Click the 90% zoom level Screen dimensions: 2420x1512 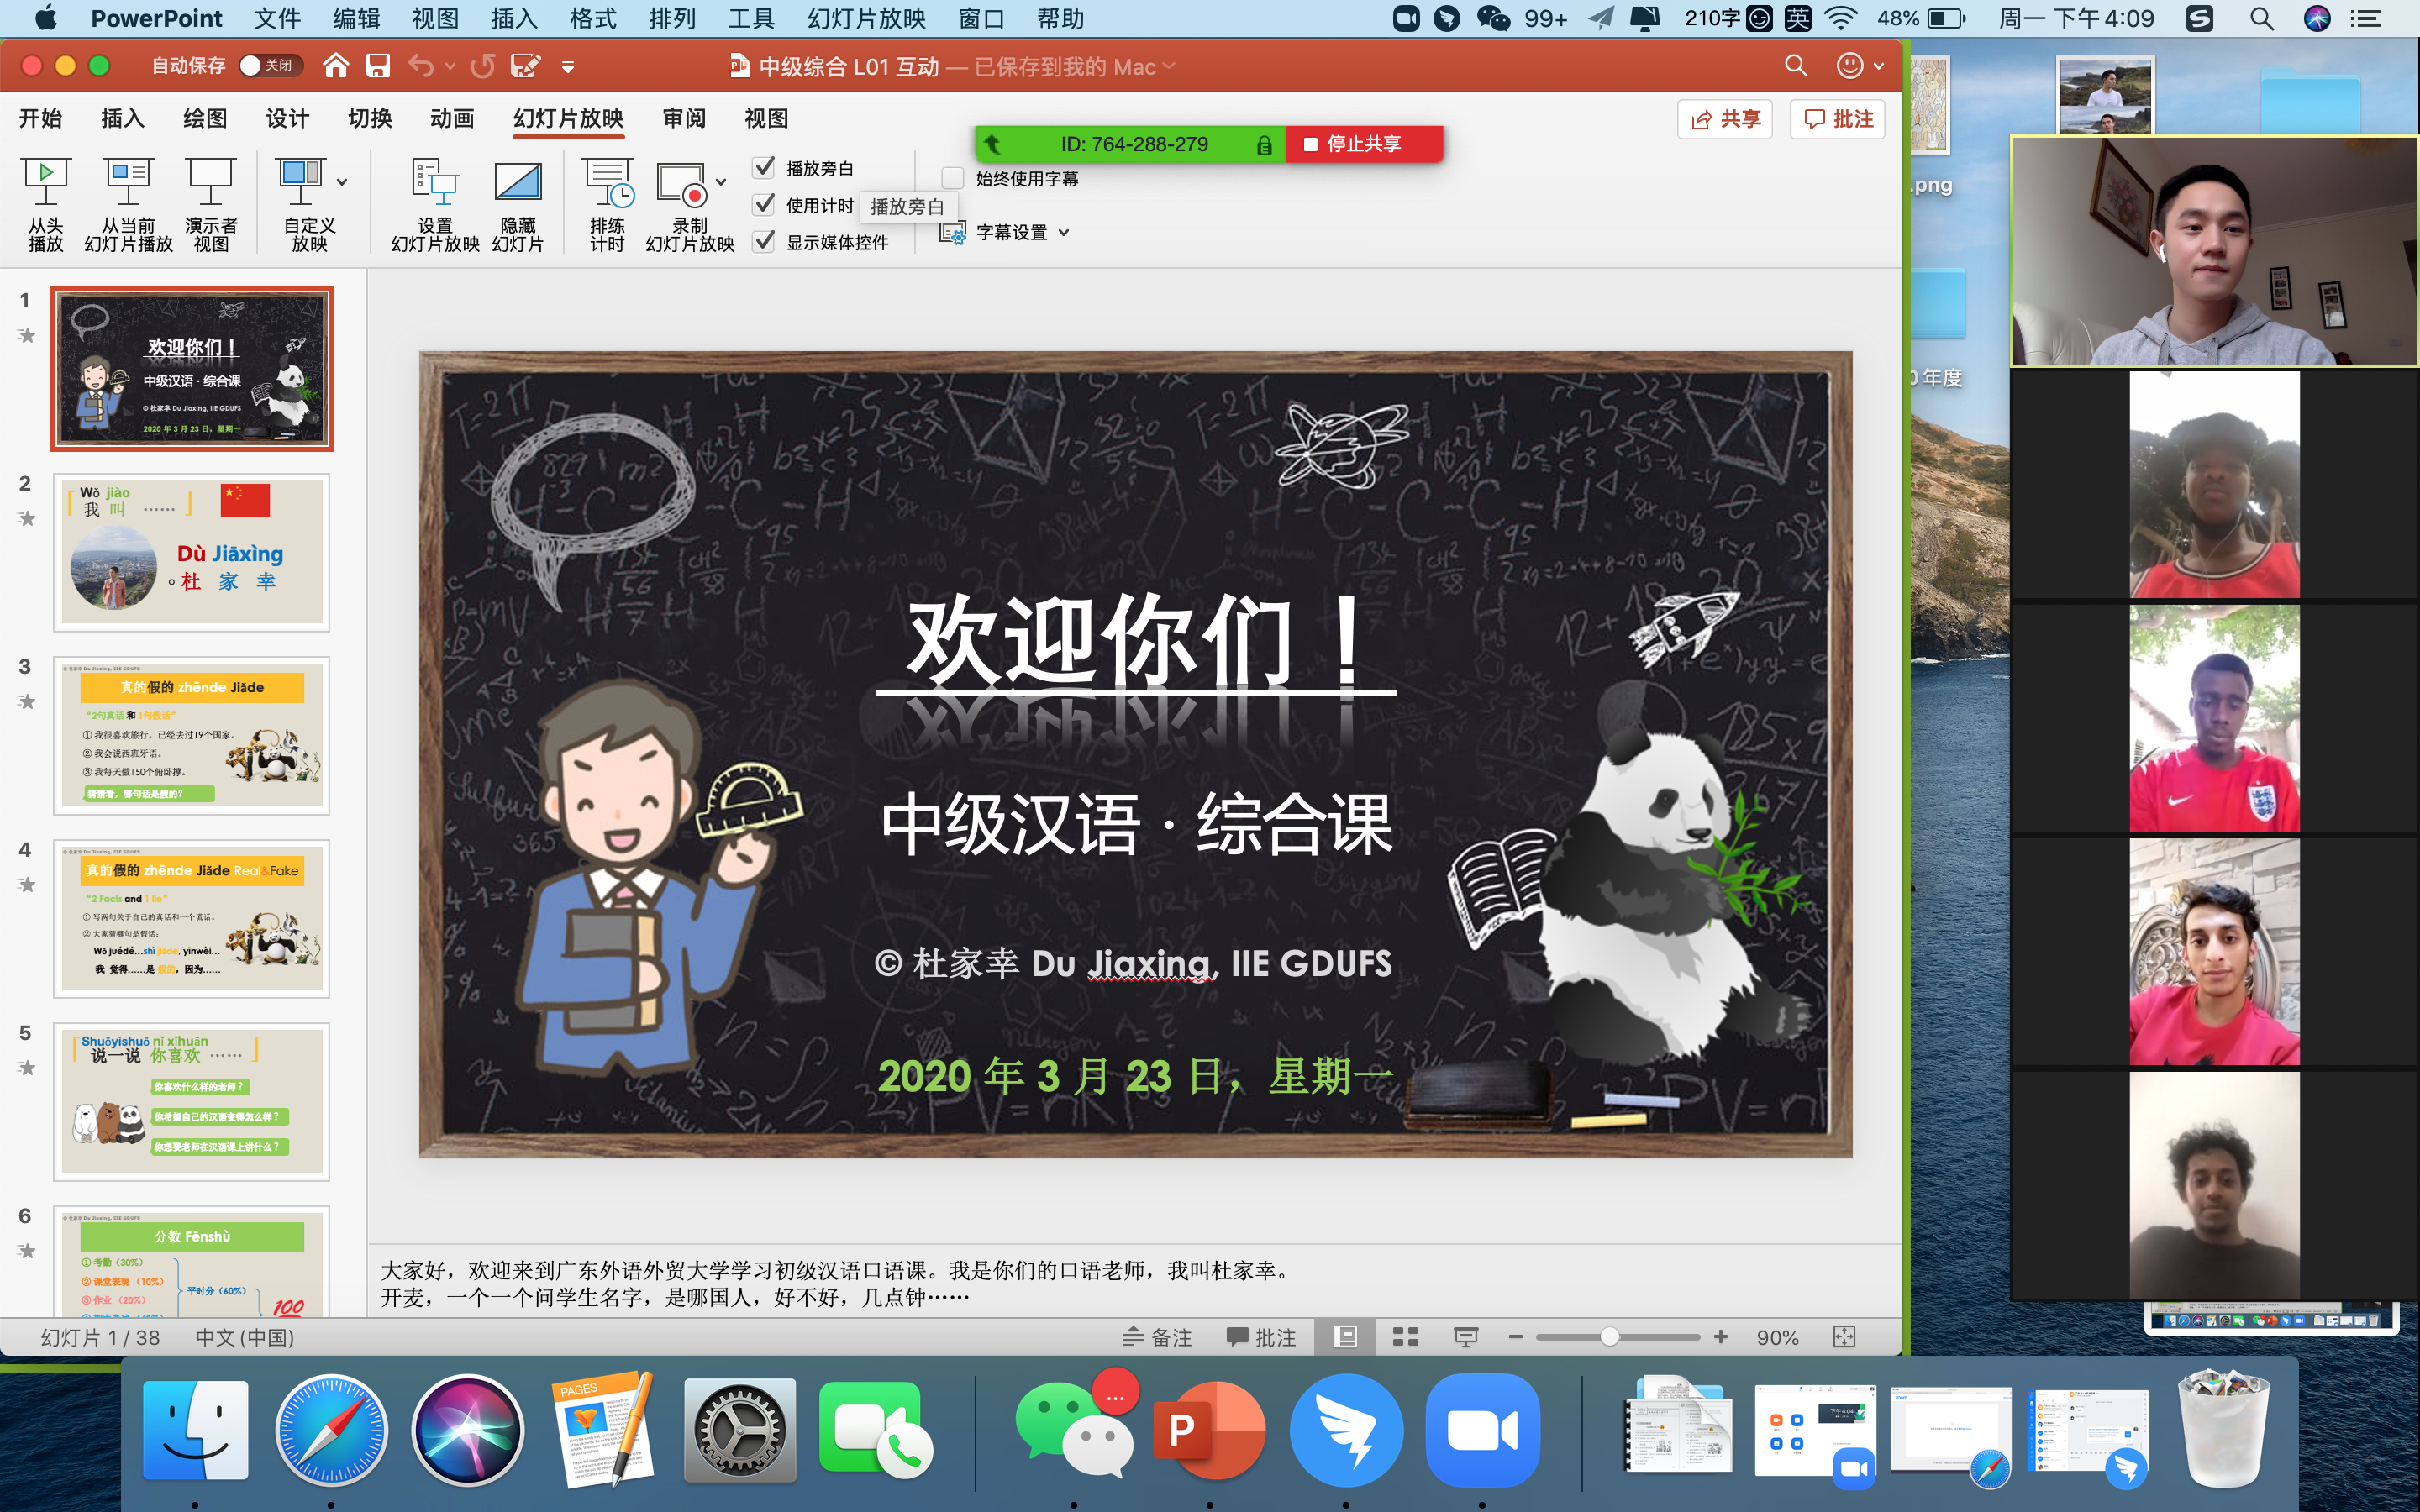click(x=1777, y=1337)
